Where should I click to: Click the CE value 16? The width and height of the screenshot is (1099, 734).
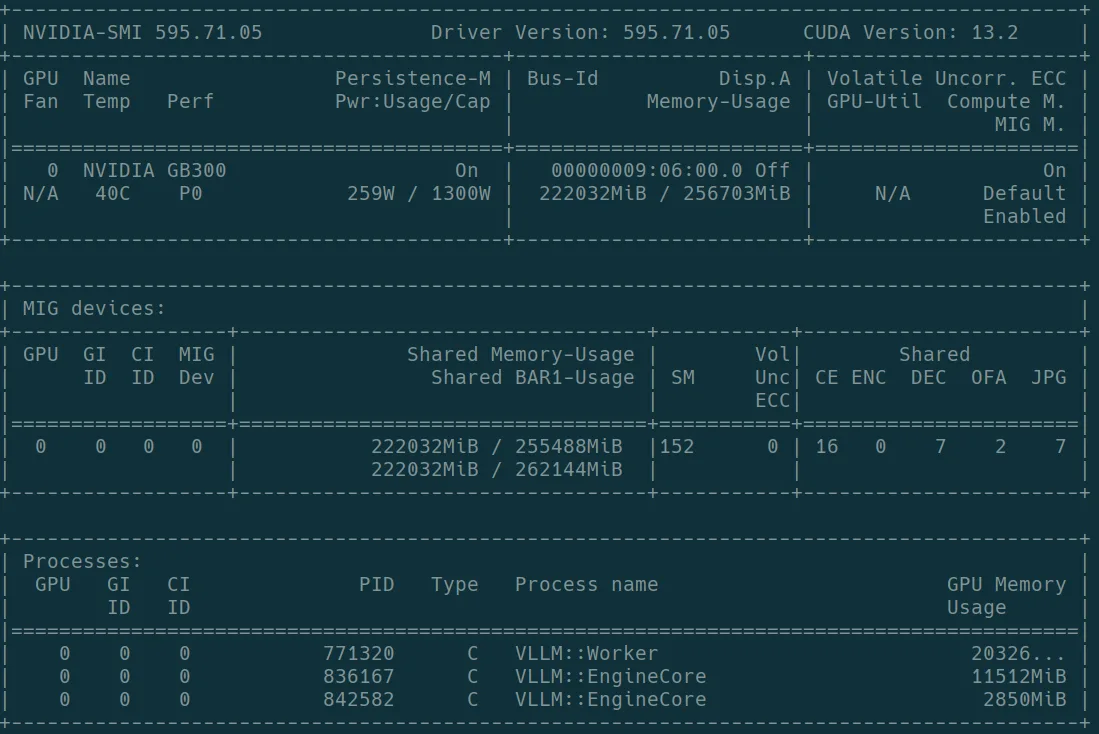(x=826, y=447)
